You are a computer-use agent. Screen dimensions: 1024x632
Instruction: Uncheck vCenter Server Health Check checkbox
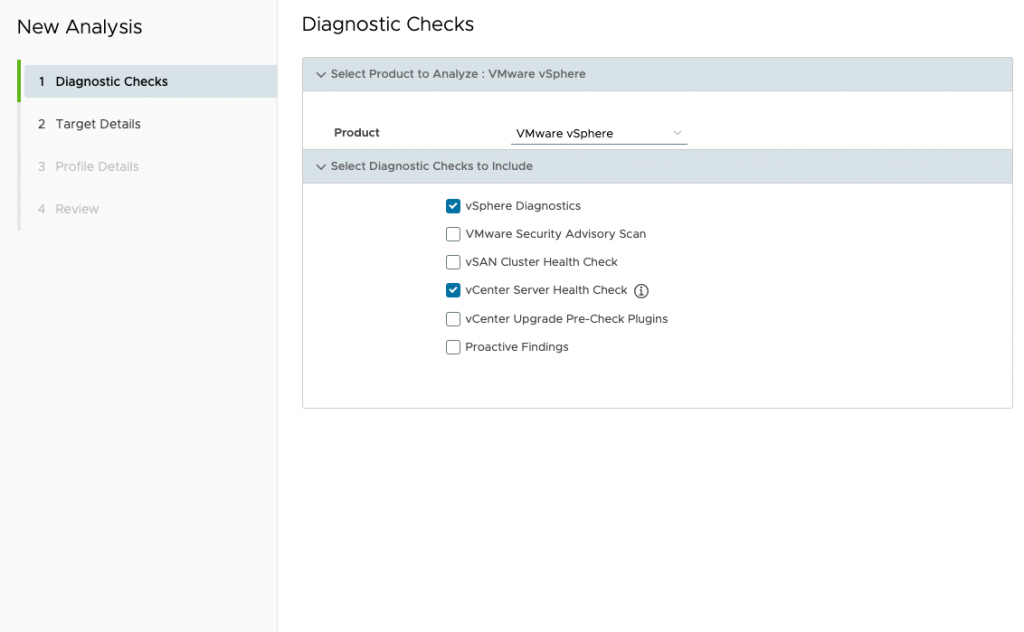(x=453, y=290)
